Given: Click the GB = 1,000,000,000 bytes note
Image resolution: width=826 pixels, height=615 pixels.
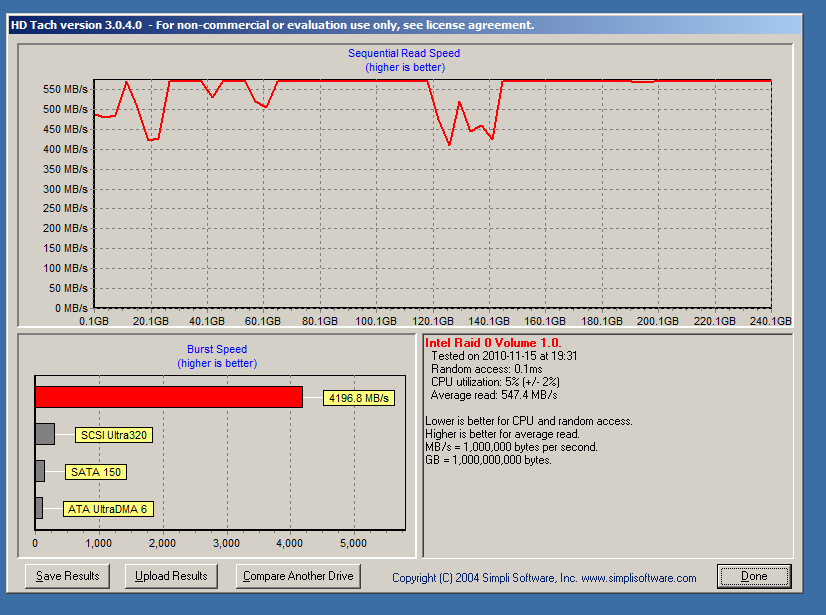Looking at the screenshot, I should pyautogui.click(x=488, y=460).
